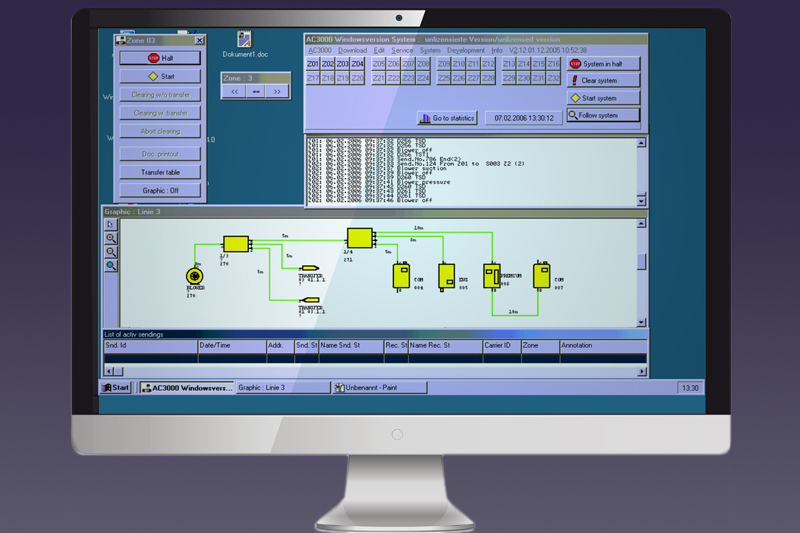The width and height of the screenshot is (800, 533).
Task: Switch to Unbenannt - Paint taskbar item
Action: tap(380, 388)
